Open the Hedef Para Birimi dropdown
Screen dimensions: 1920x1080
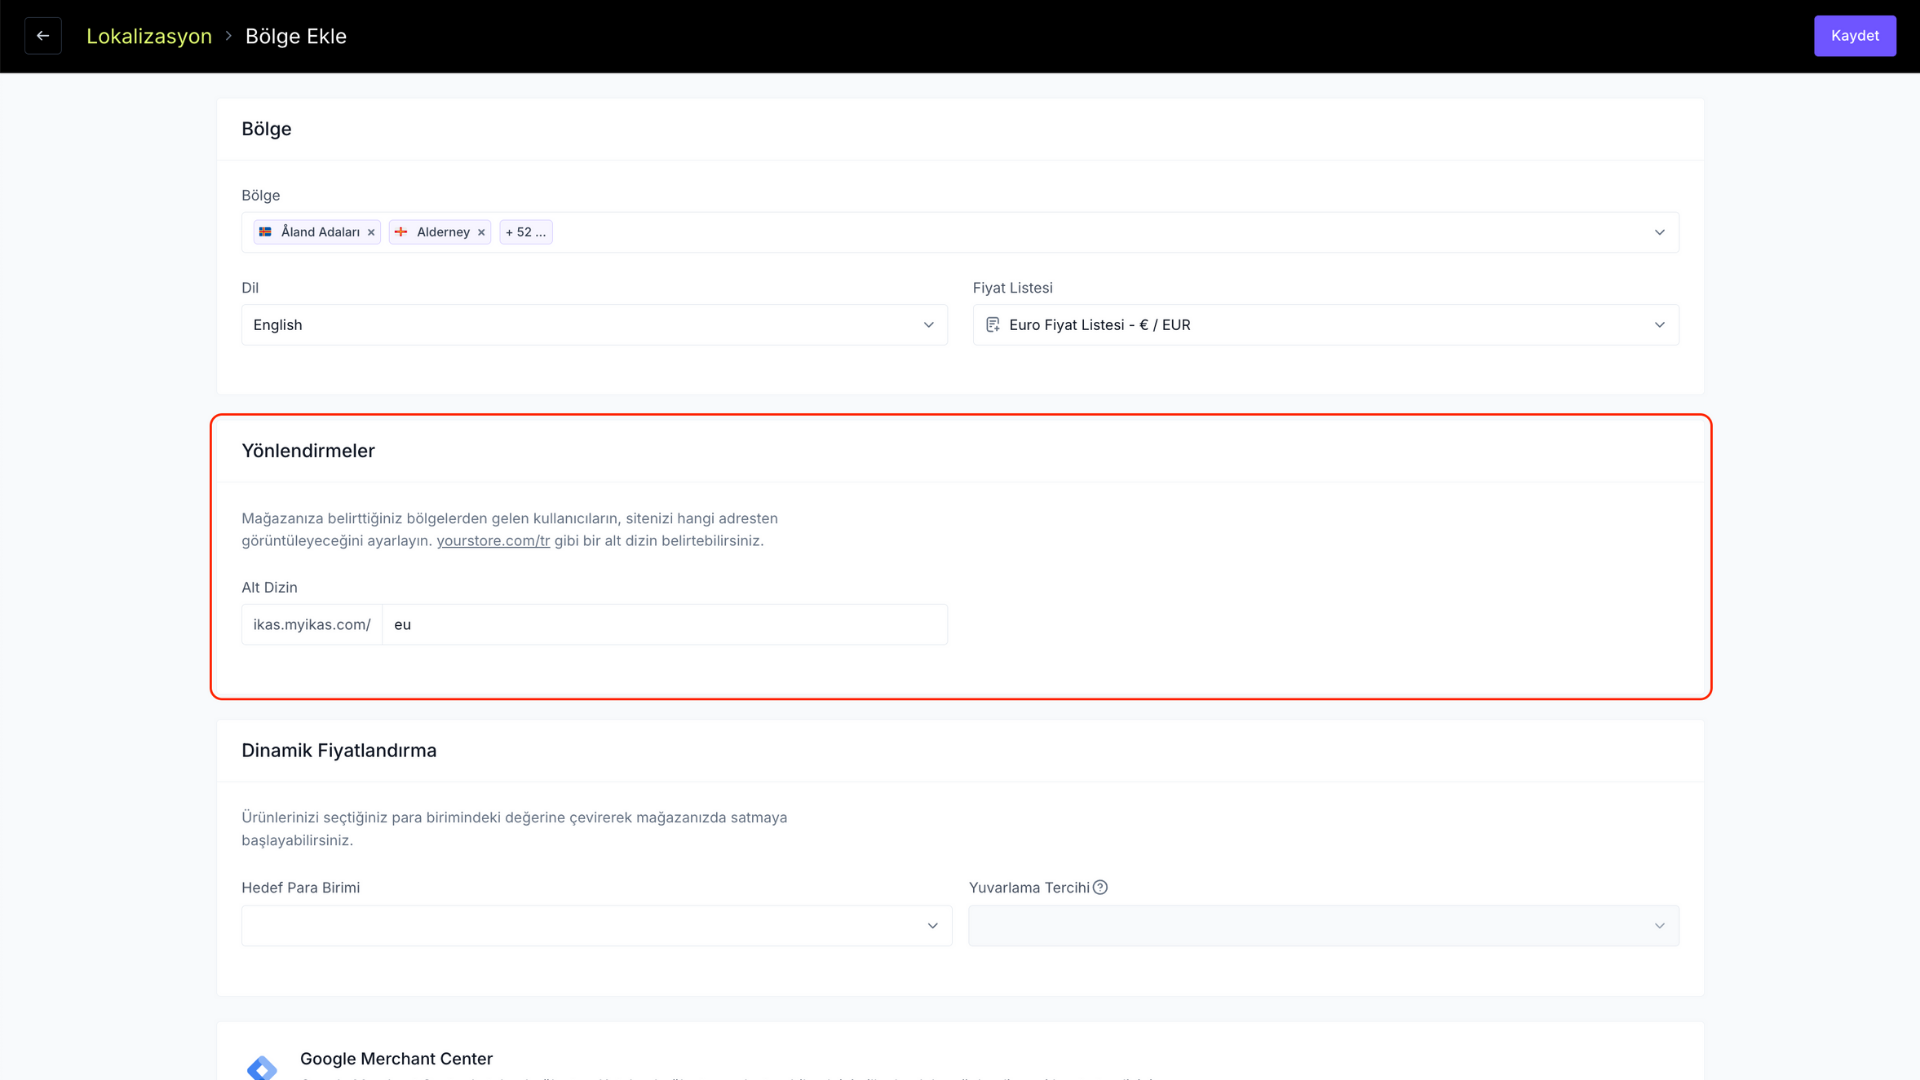click(x=596, y=926)
